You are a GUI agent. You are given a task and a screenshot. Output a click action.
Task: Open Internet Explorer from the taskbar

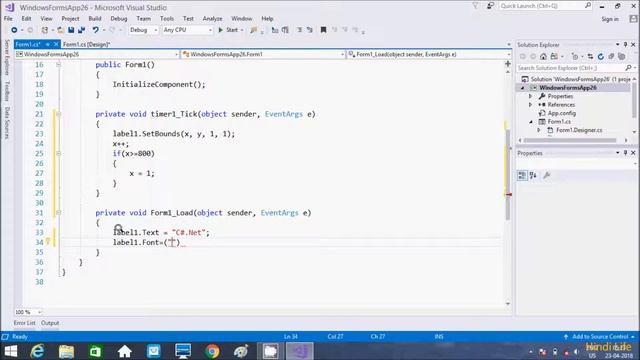tap(37, 351)
